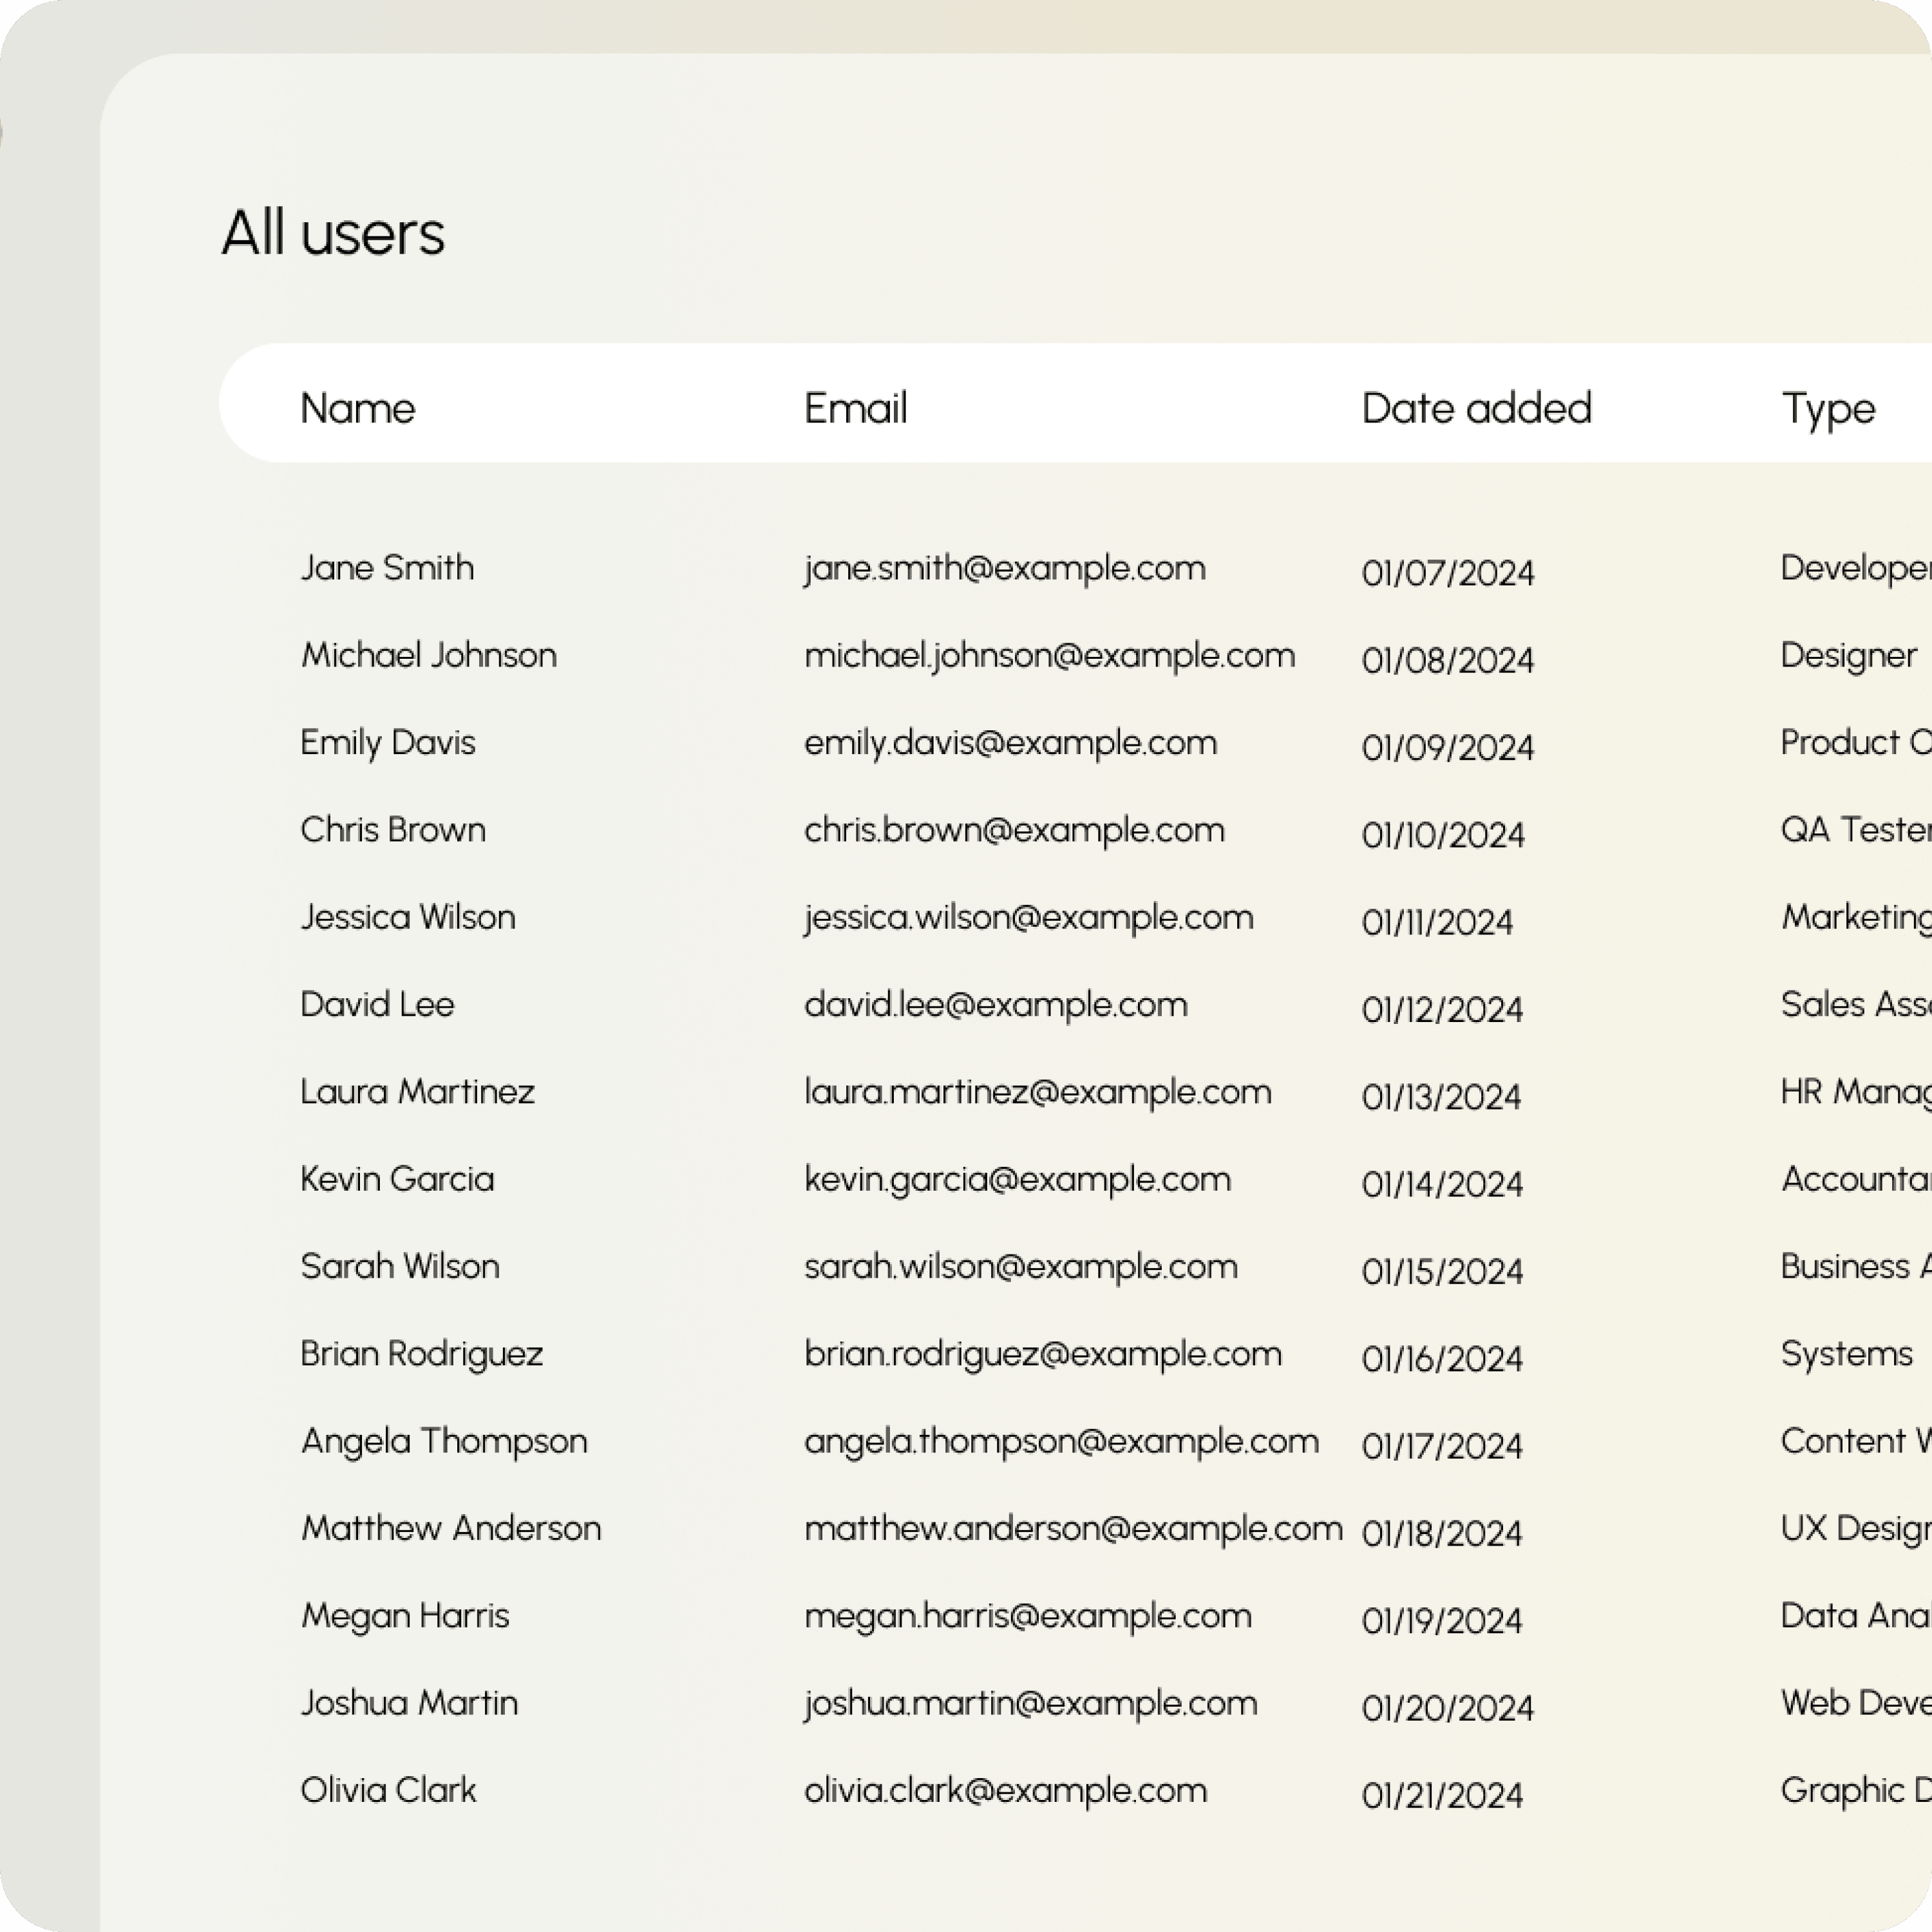Image resolution: width=1932 pixels, height=1932 pixels.
Task: Select the name Angela Thompson
Action: [444, 1442]
